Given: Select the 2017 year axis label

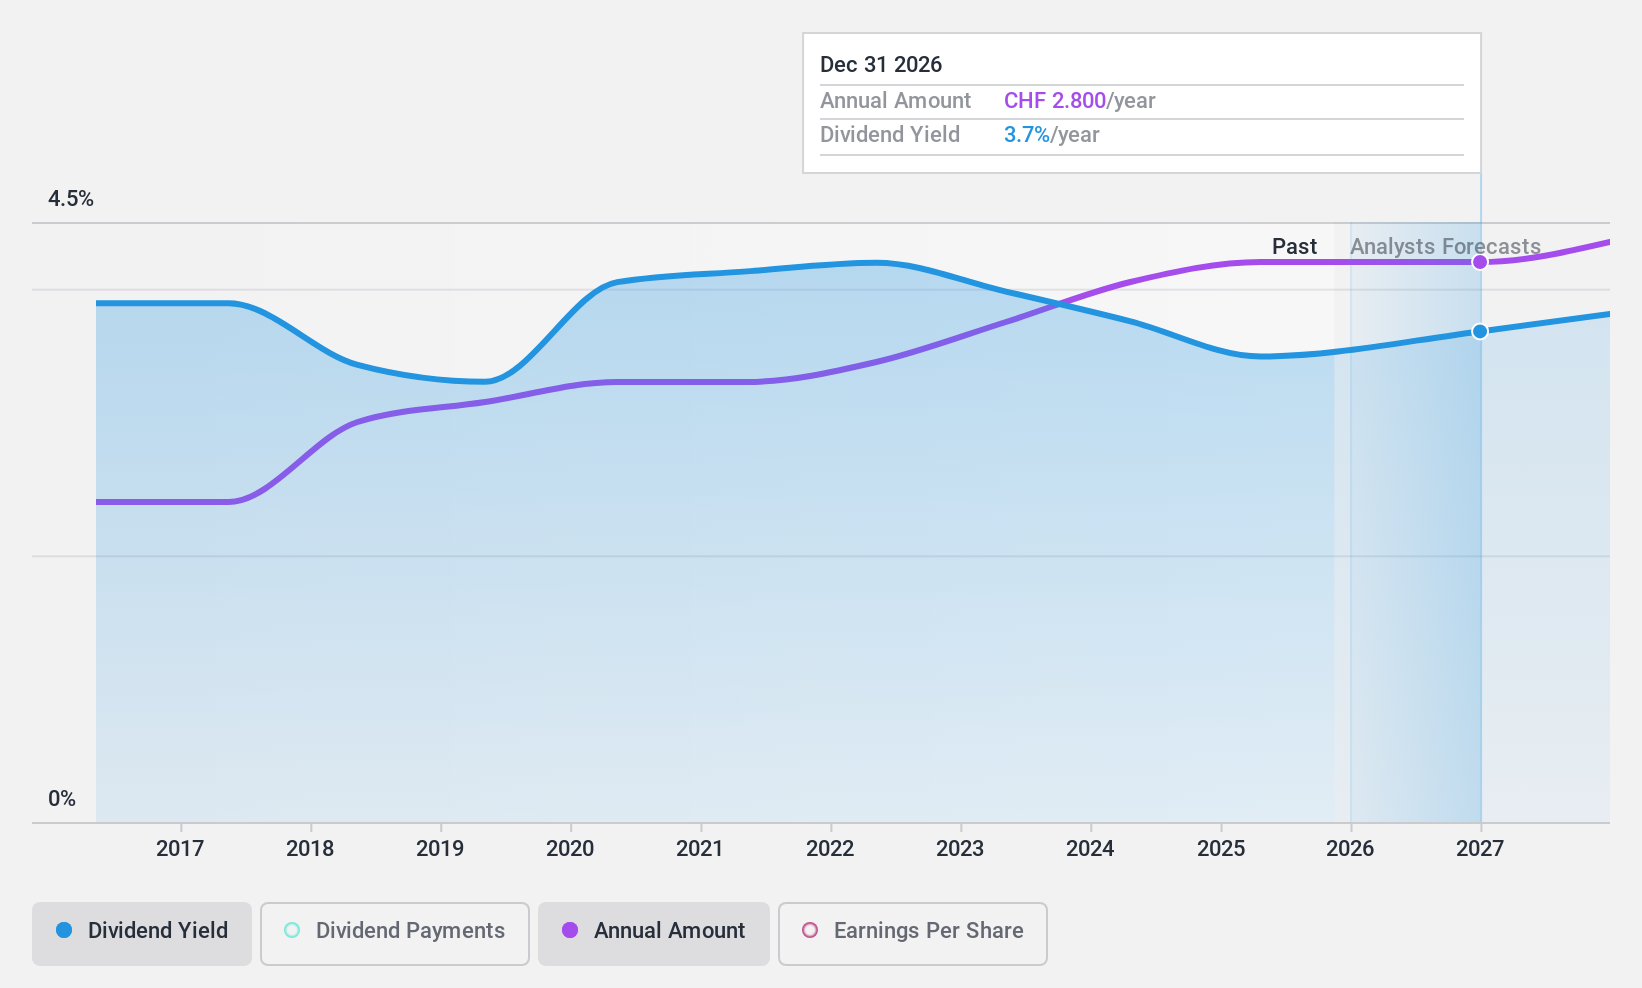Looking at the screenshot, I should (x=180, y=849).
